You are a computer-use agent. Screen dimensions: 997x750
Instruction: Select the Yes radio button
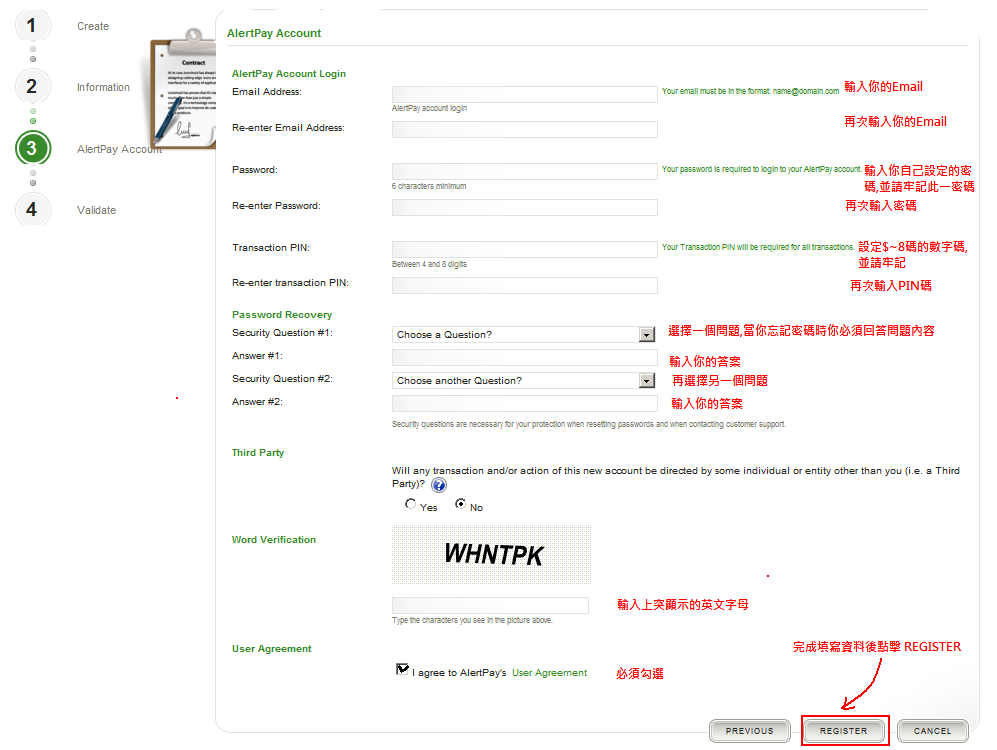tap(411, 504)
